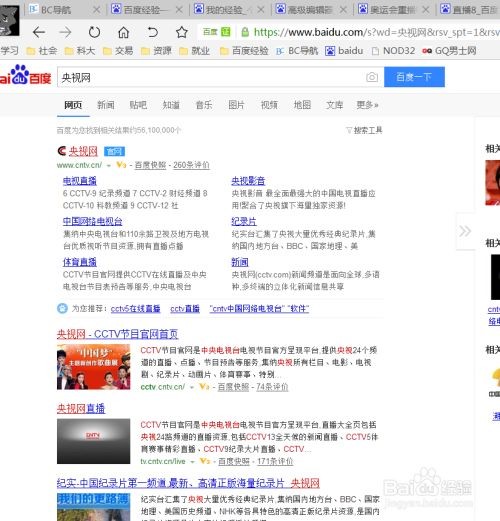The image size is (500, 521).
Task: Click the recommended cctv直播 link
Action: (185, 309)
